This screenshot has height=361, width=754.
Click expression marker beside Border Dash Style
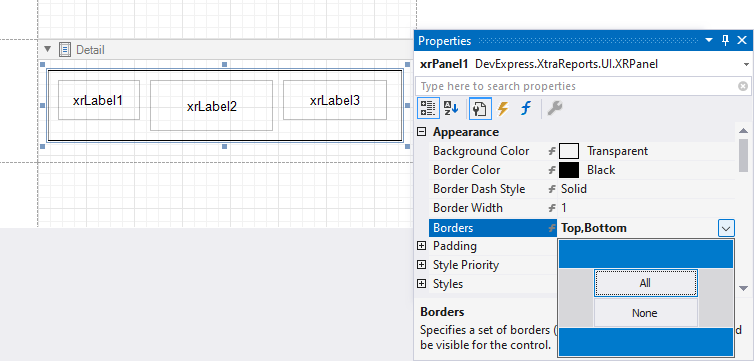click(x=552, y=189)
